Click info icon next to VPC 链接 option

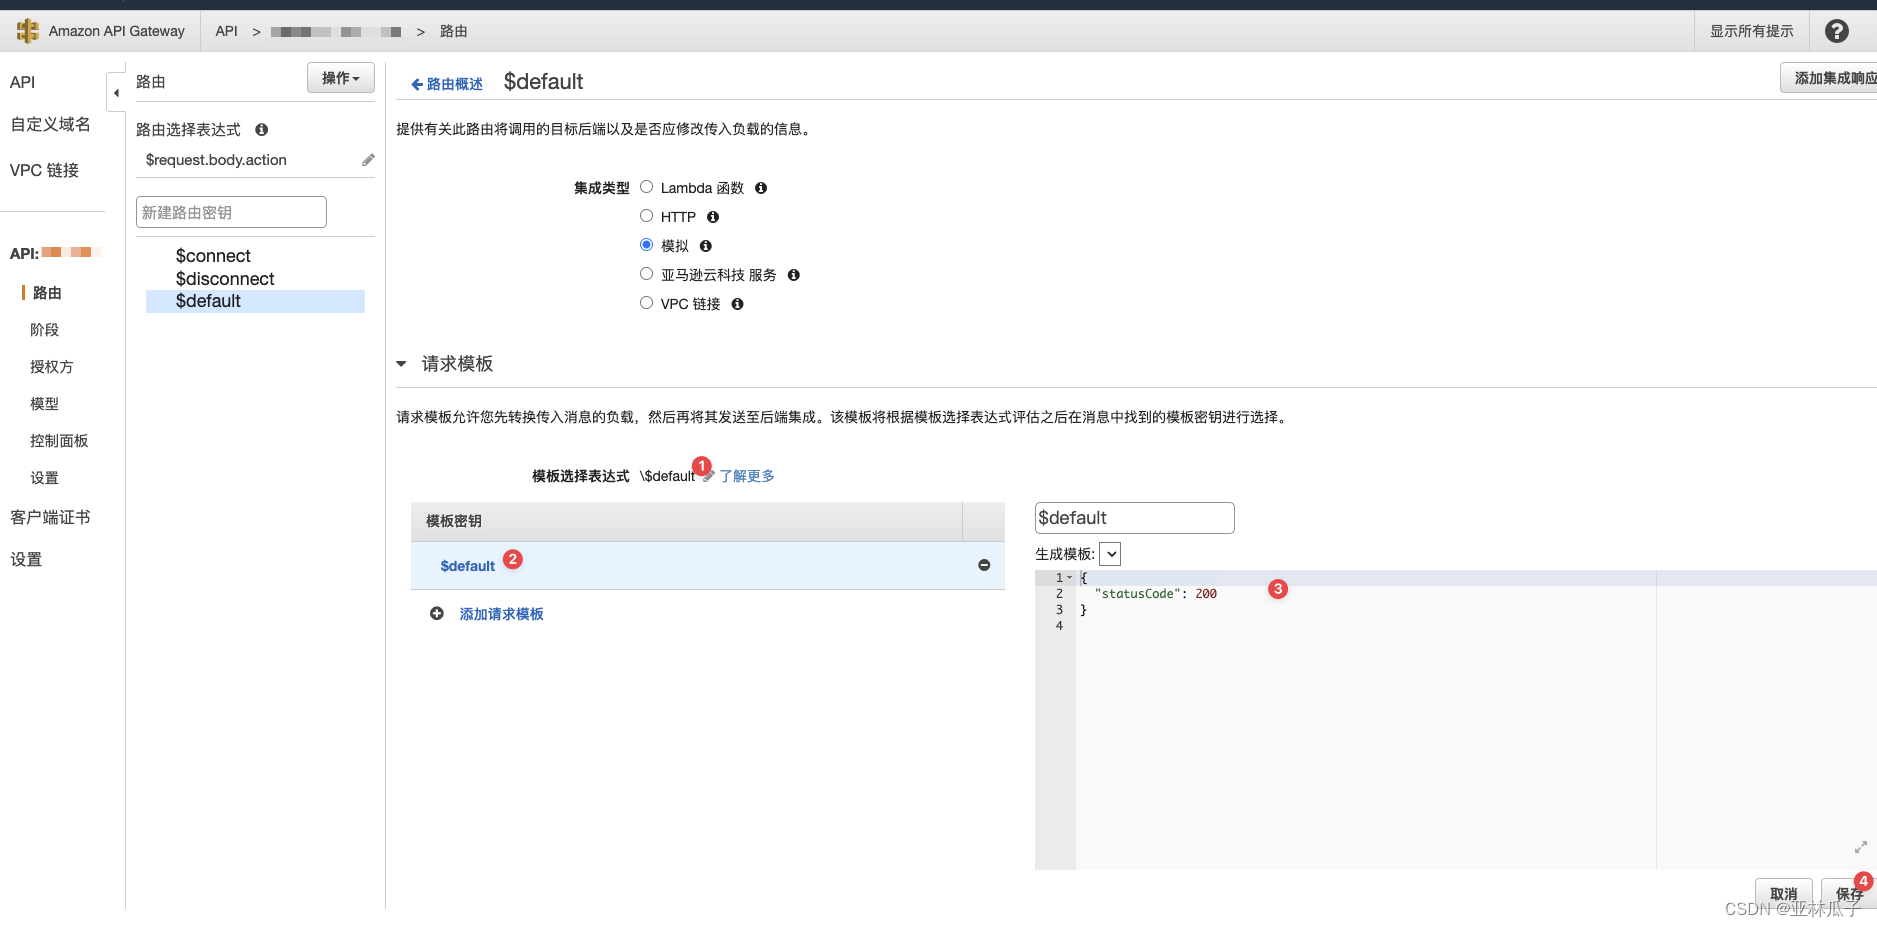click(x=738, y=304)
